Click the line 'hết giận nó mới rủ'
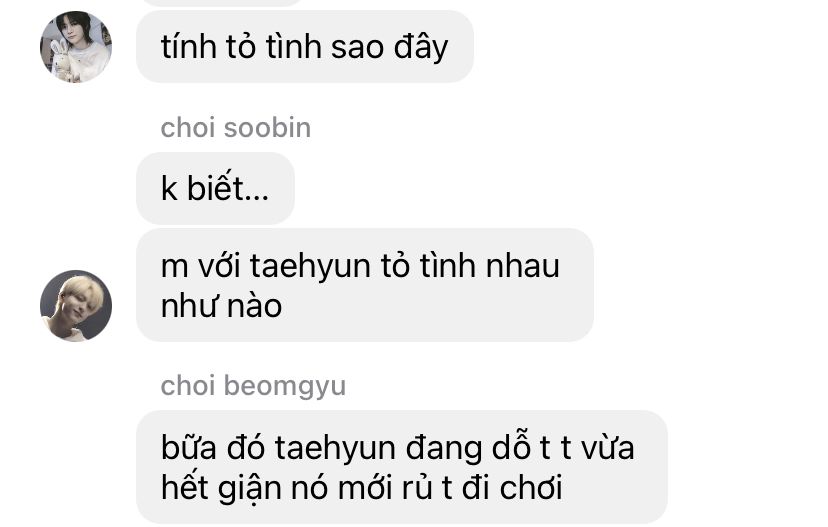This screenshot has width=828, height=527. (300, 487)
